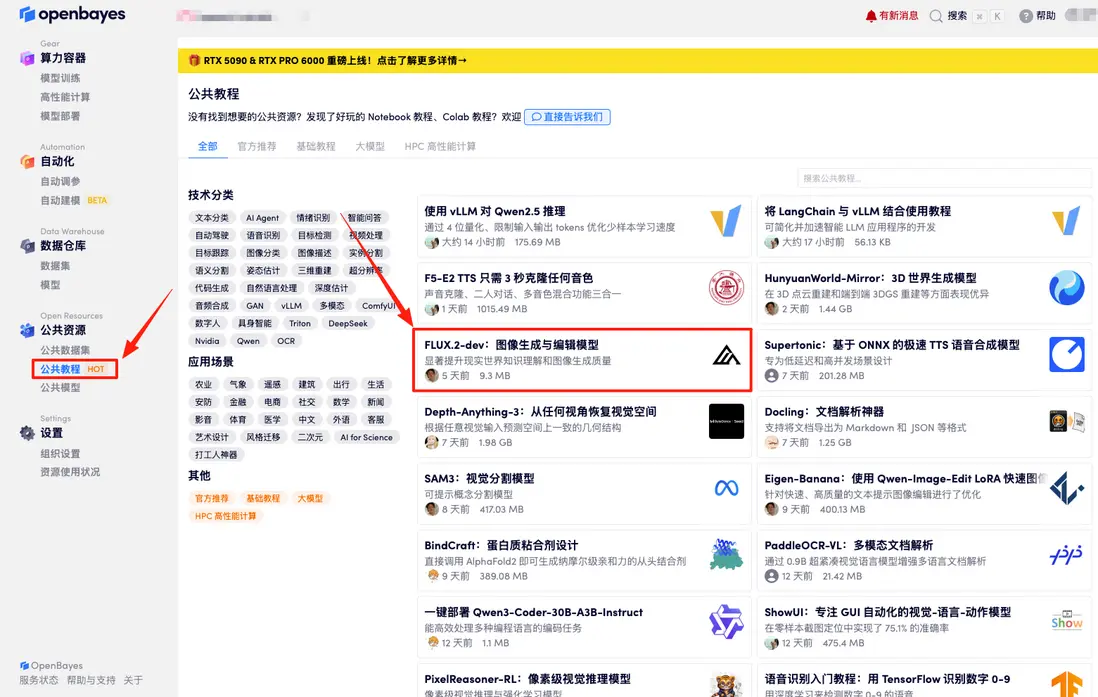Click 帮助与支持 in the footer
The image size is (1098, 697).
click(x=91, y=680)
